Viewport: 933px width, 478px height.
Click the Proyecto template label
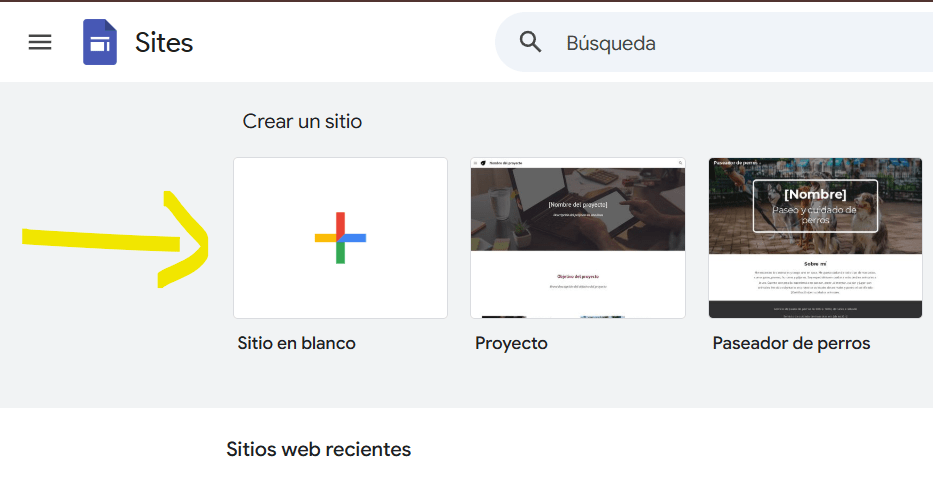[511, 343]
